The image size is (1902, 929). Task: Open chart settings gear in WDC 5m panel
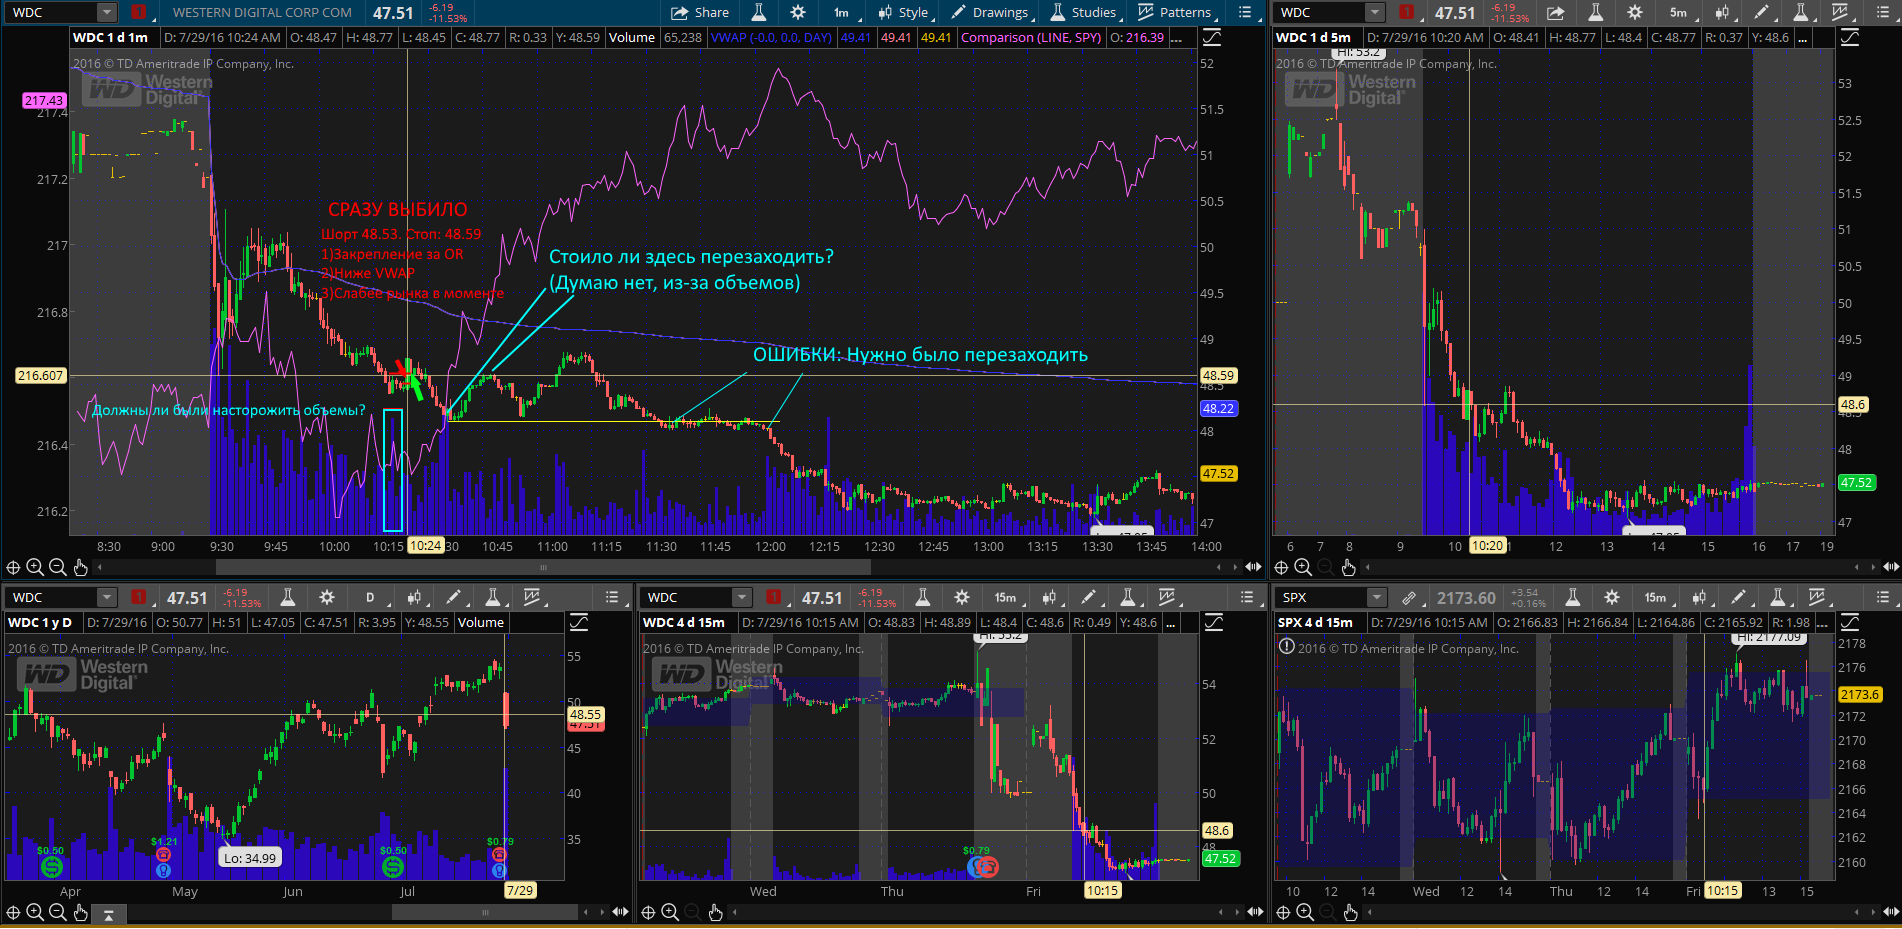(x=1634, y=12)
